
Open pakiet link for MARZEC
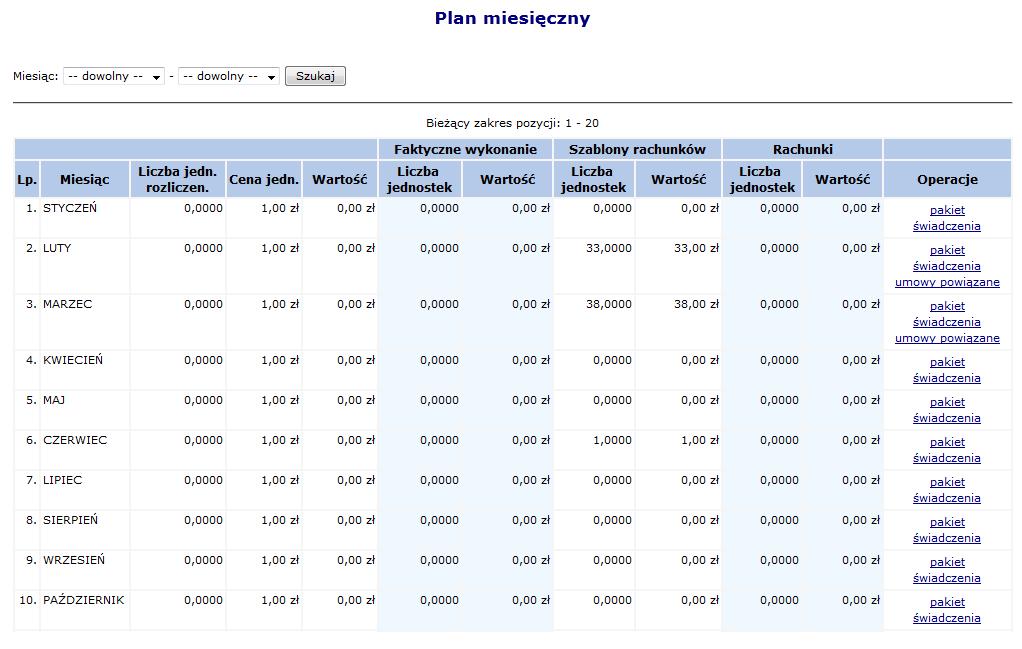click(x=947, y=306)
